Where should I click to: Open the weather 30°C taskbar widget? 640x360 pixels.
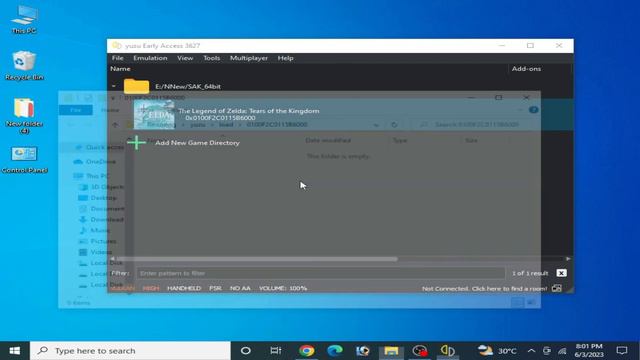[x=497, y=351]
